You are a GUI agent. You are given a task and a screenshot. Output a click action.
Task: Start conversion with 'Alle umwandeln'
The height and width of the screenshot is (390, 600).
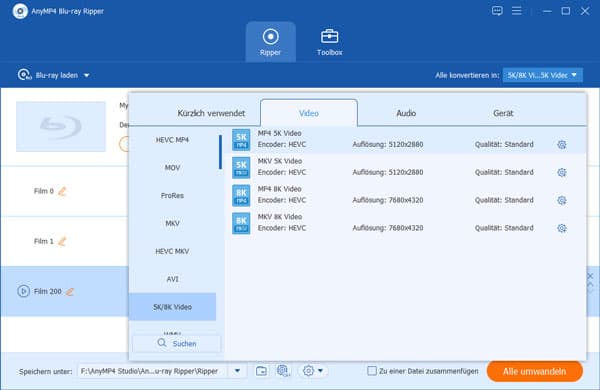tap(535, 371)
